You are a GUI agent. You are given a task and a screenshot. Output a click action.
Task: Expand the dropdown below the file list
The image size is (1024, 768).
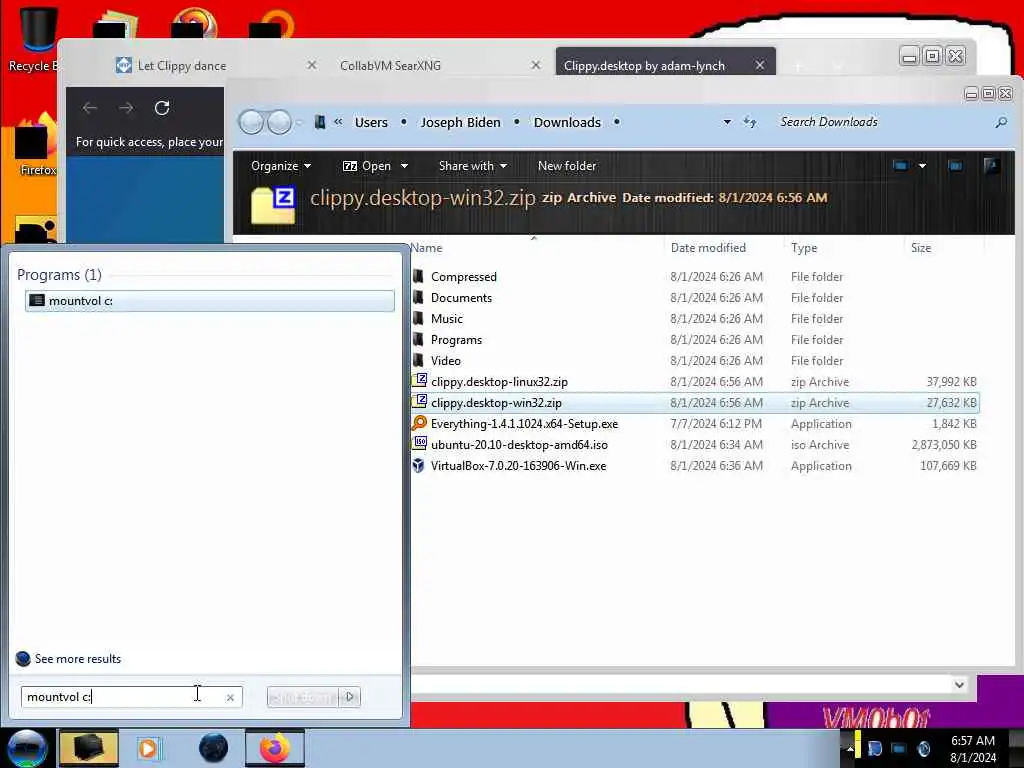[959, 684]
